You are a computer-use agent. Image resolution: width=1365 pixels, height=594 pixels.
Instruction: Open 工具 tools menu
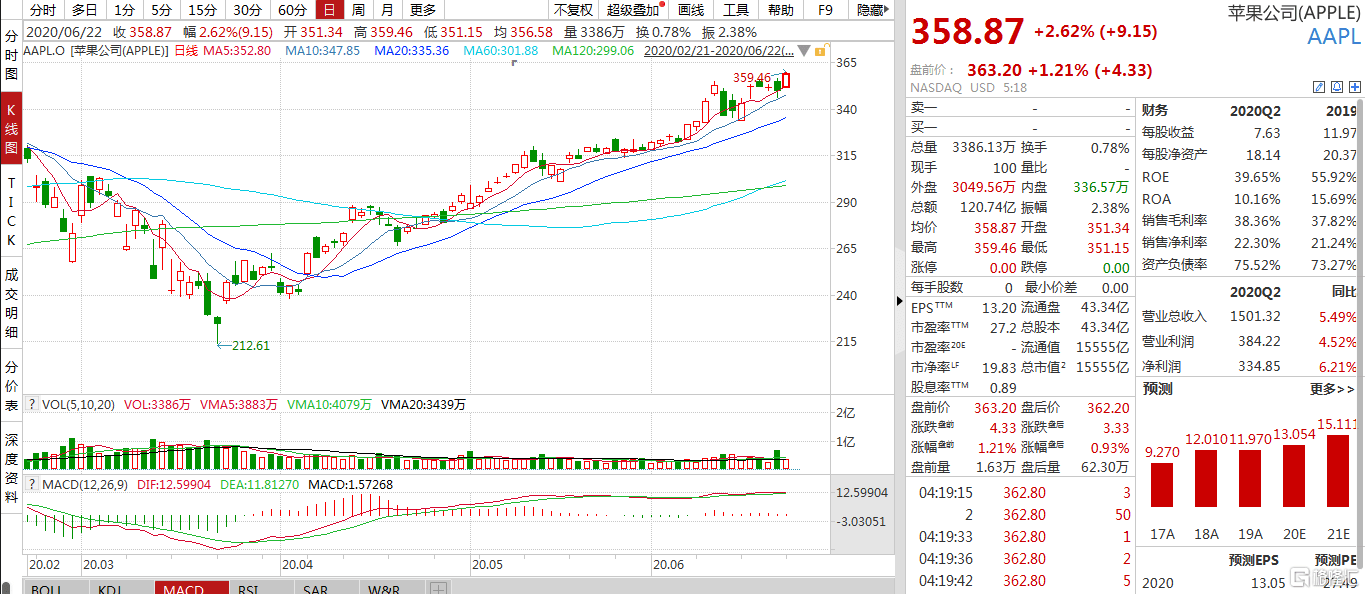point(736,10)
